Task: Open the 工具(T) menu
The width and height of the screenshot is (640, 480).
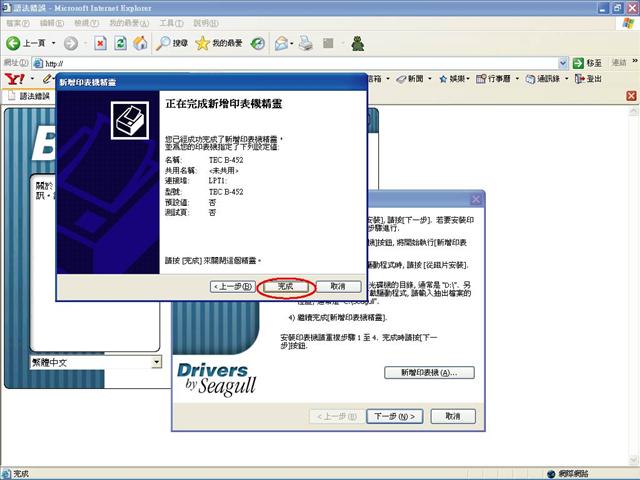Action: pyautogui.click(x=171, y=23)
